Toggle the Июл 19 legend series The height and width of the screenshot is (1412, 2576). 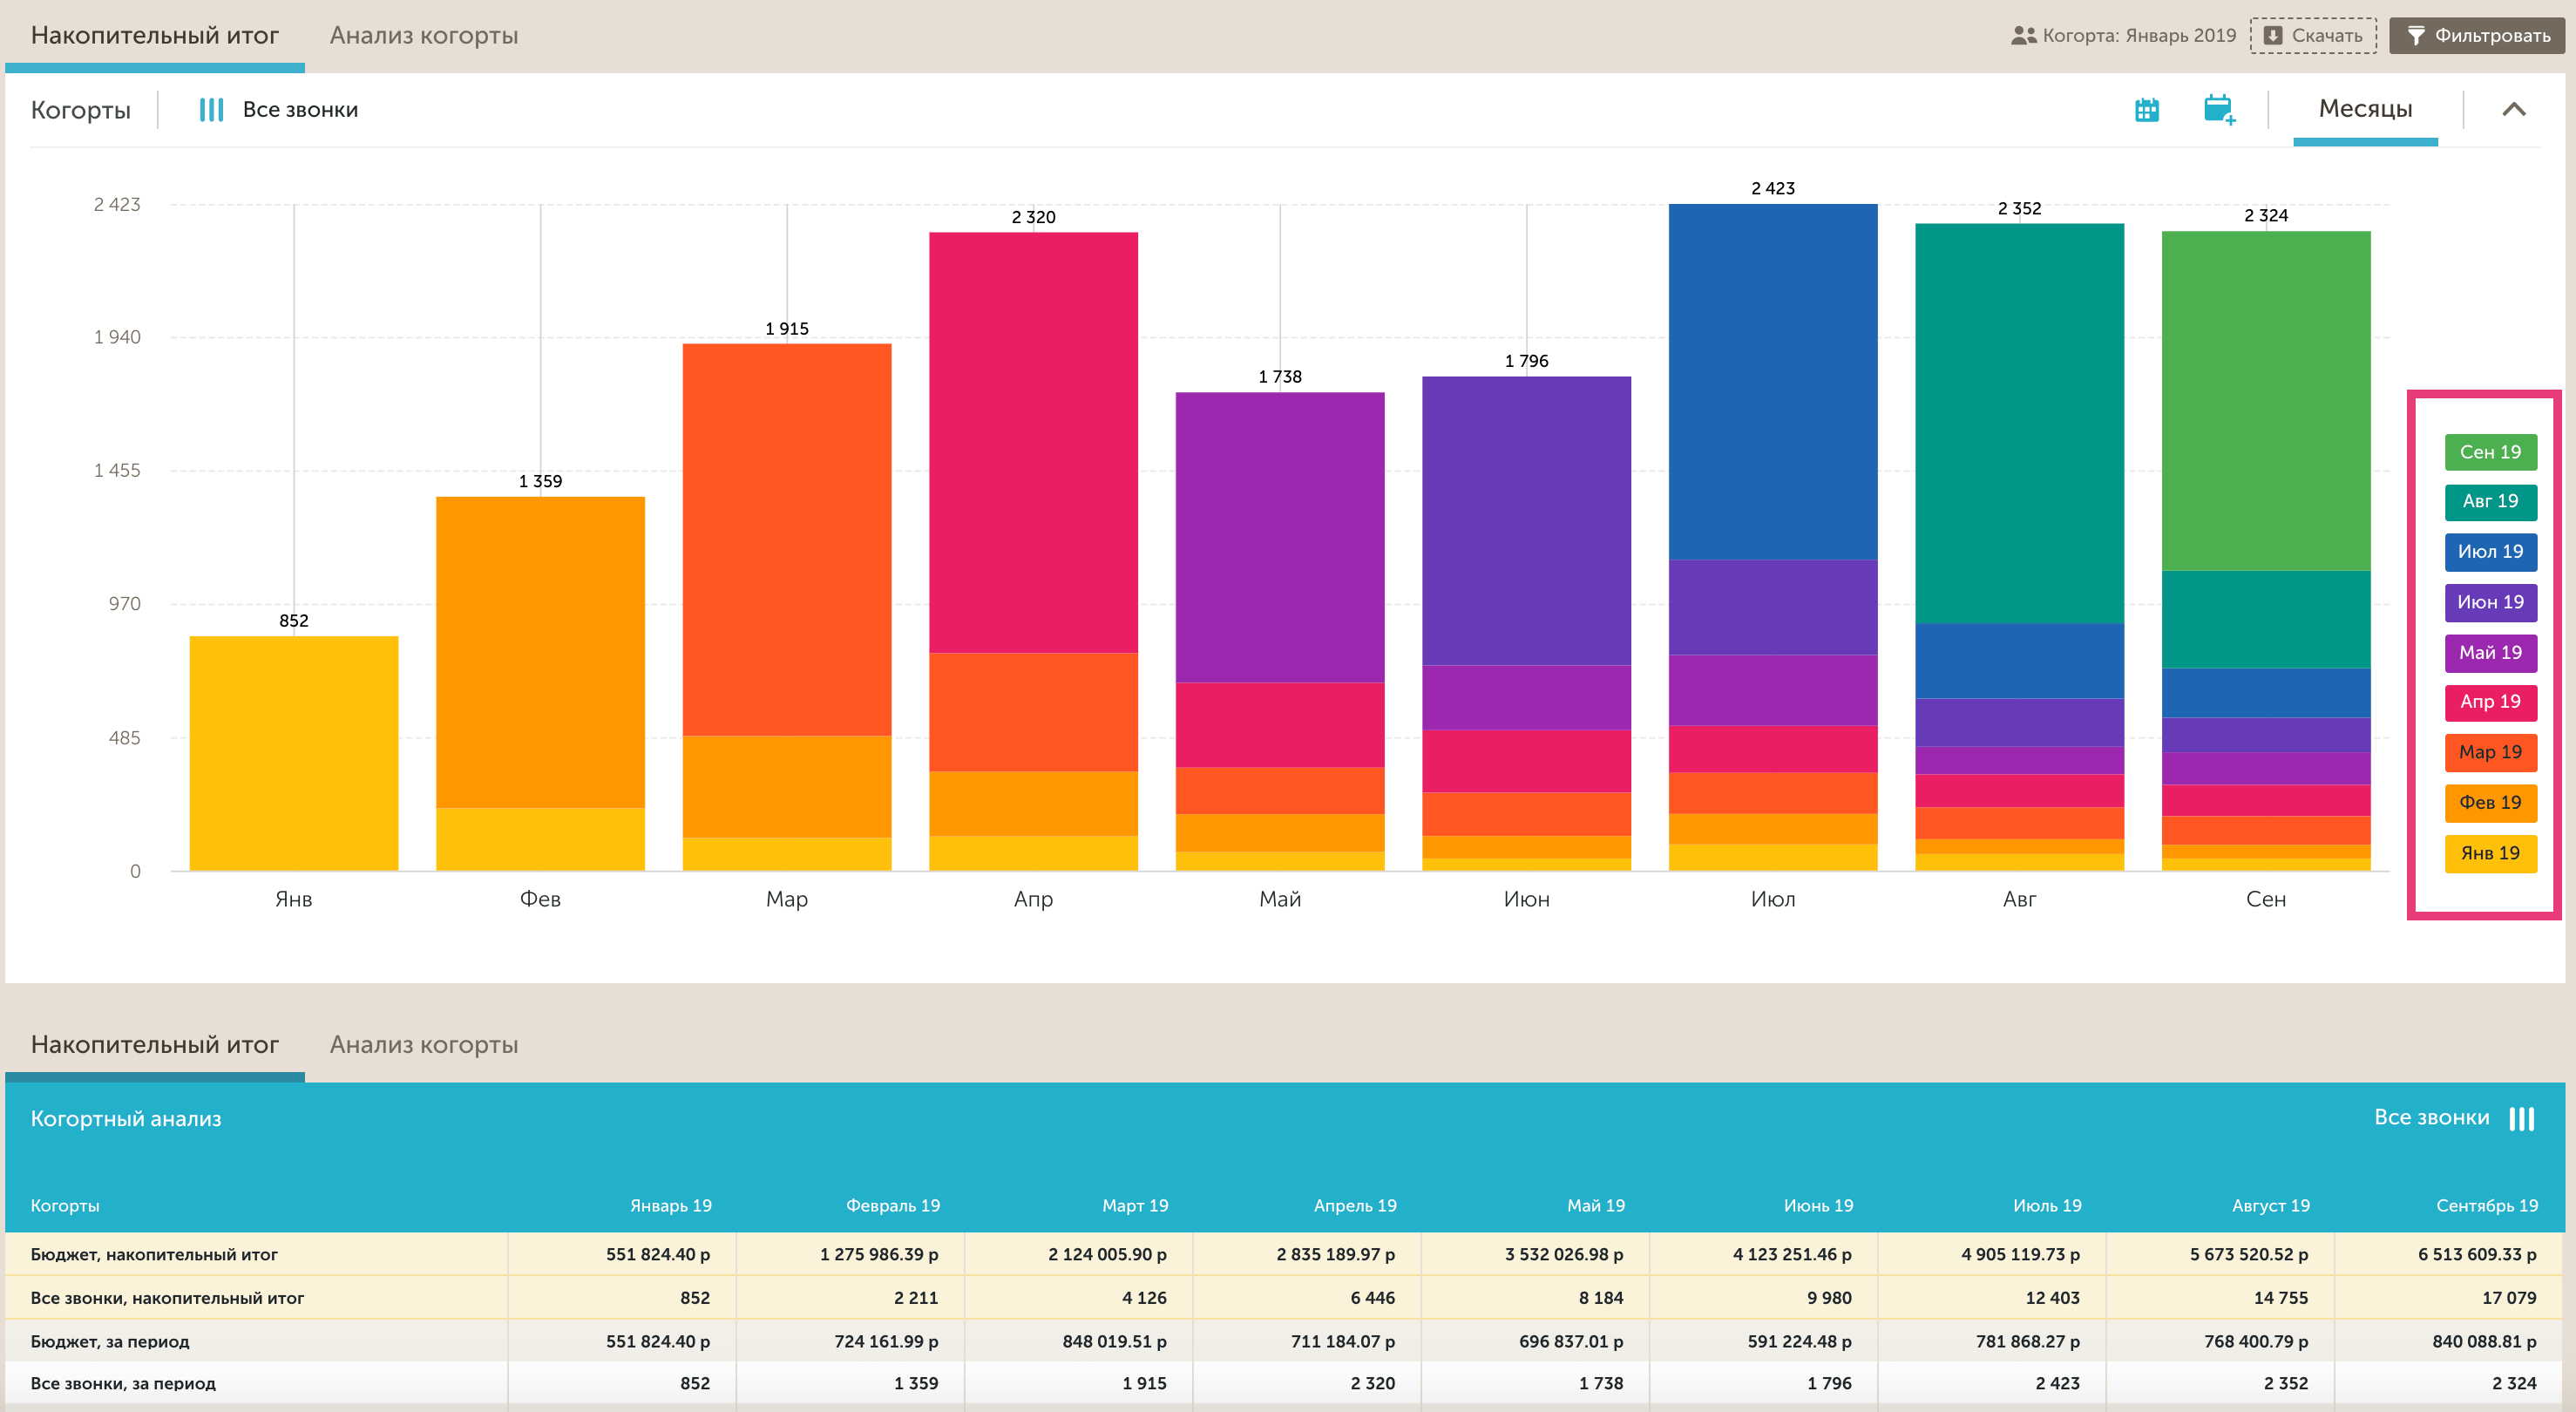[2490, 552]
